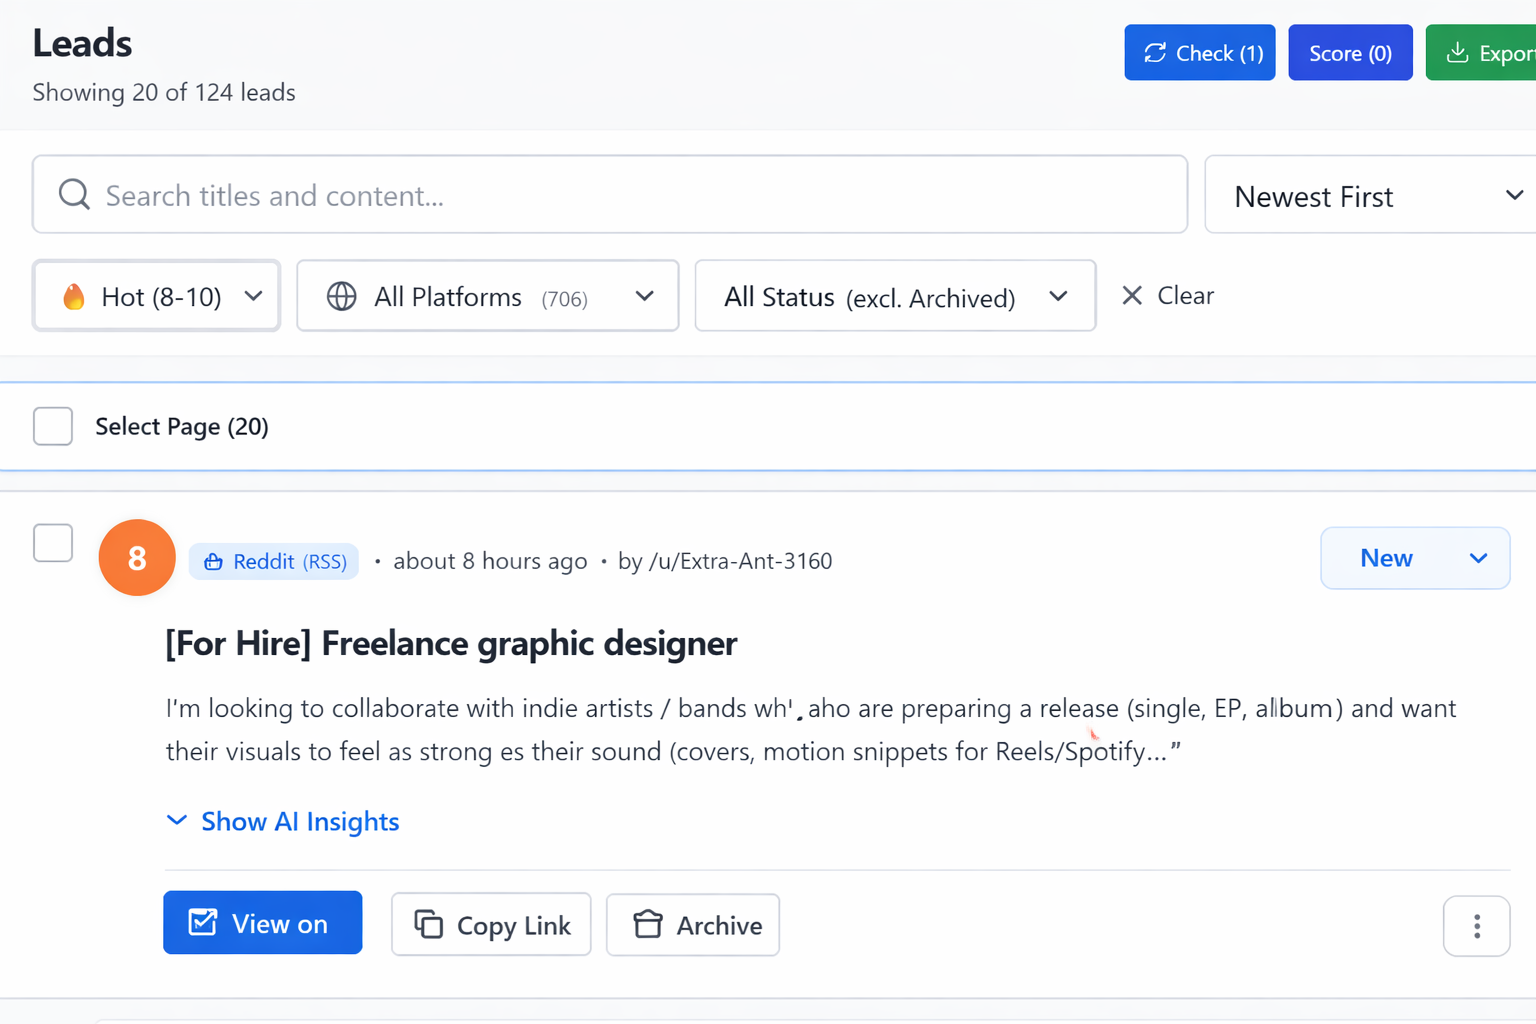Click the X icon to clear filters
Screen dimensions: 1536x1024
[1131, 295]
